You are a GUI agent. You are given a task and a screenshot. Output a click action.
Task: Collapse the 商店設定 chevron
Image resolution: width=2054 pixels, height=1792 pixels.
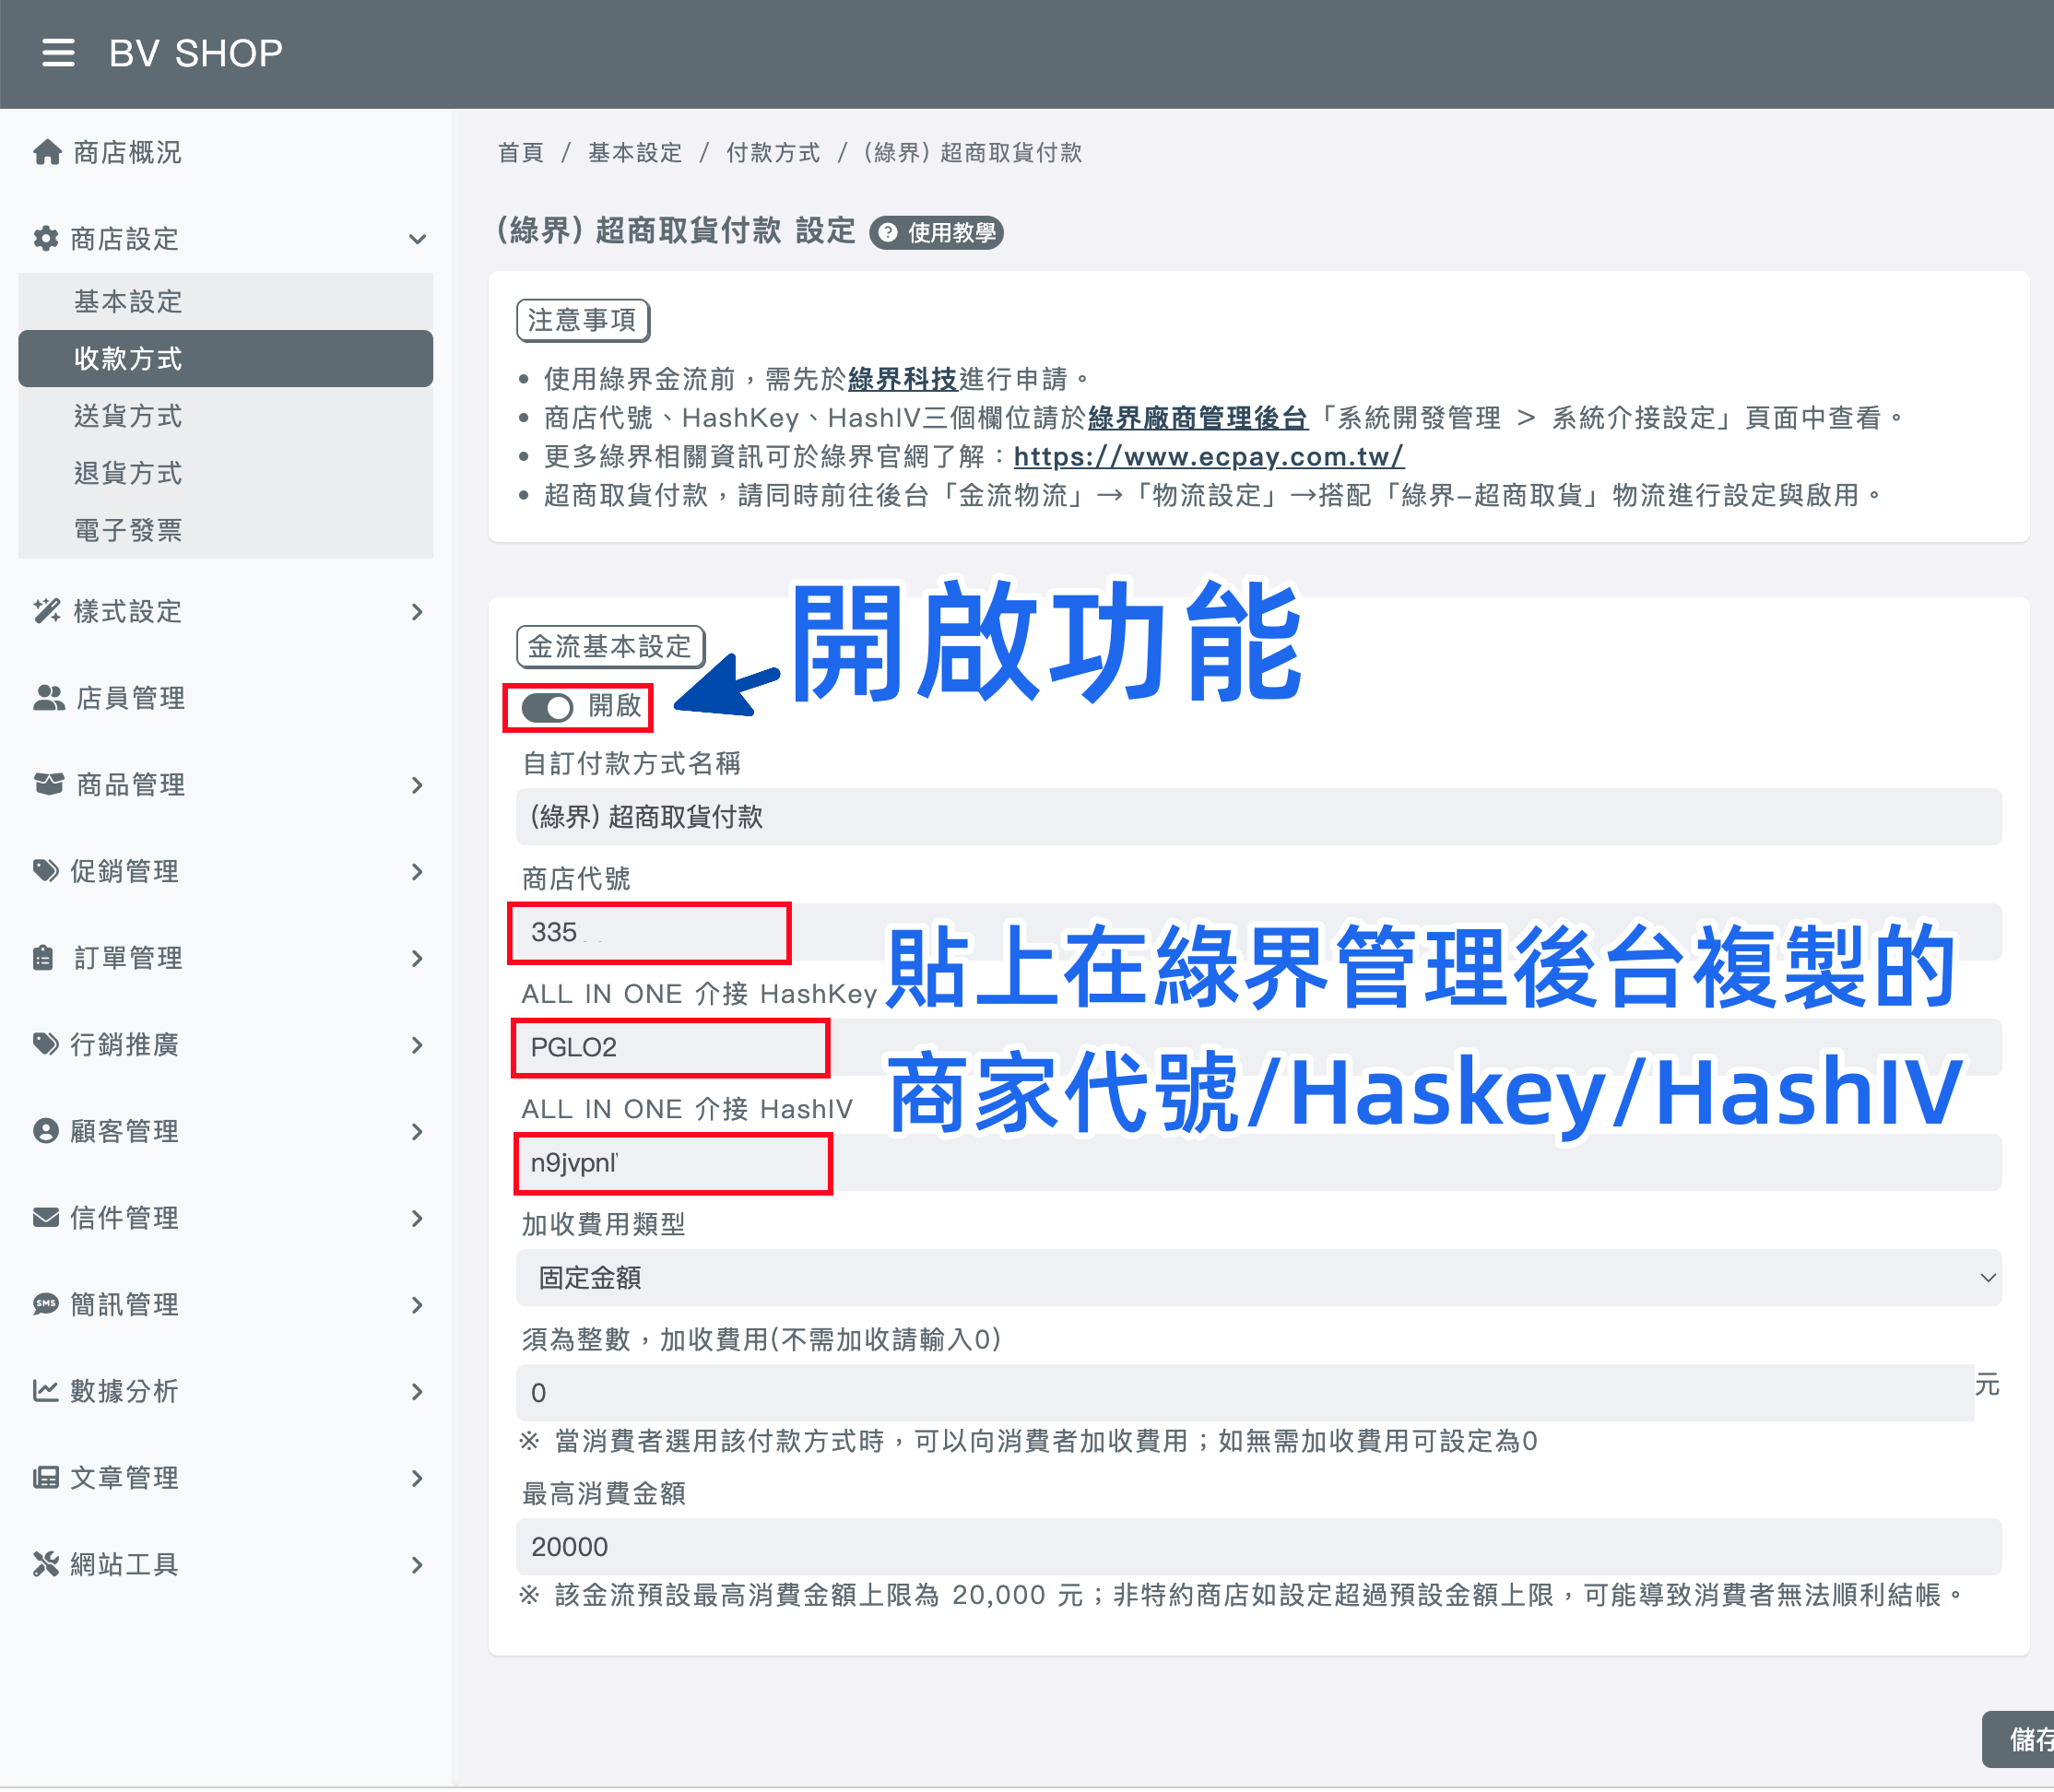click(x=417, y=239)
